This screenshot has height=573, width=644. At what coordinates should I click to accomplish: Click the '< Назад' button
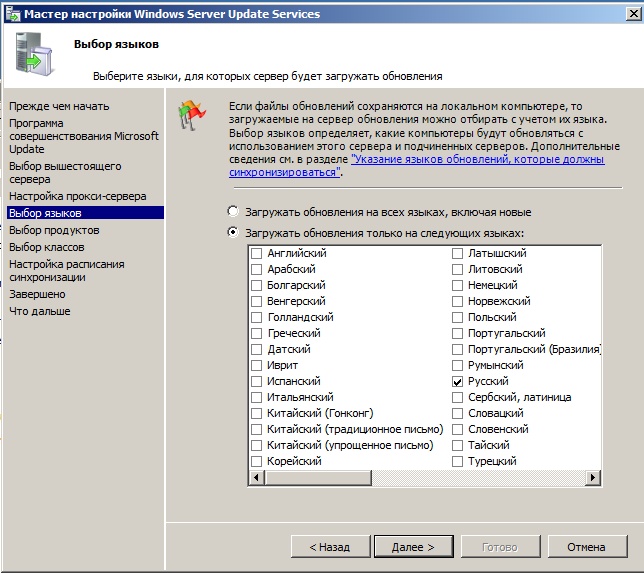tap(331, 547)
